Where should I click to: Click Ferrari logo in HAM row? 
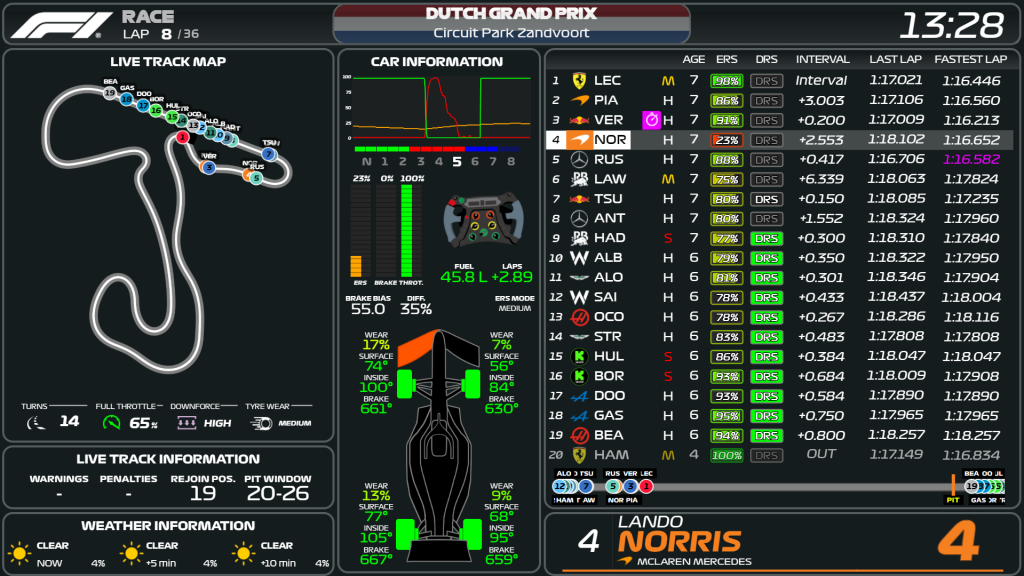(x=579, y=455)
